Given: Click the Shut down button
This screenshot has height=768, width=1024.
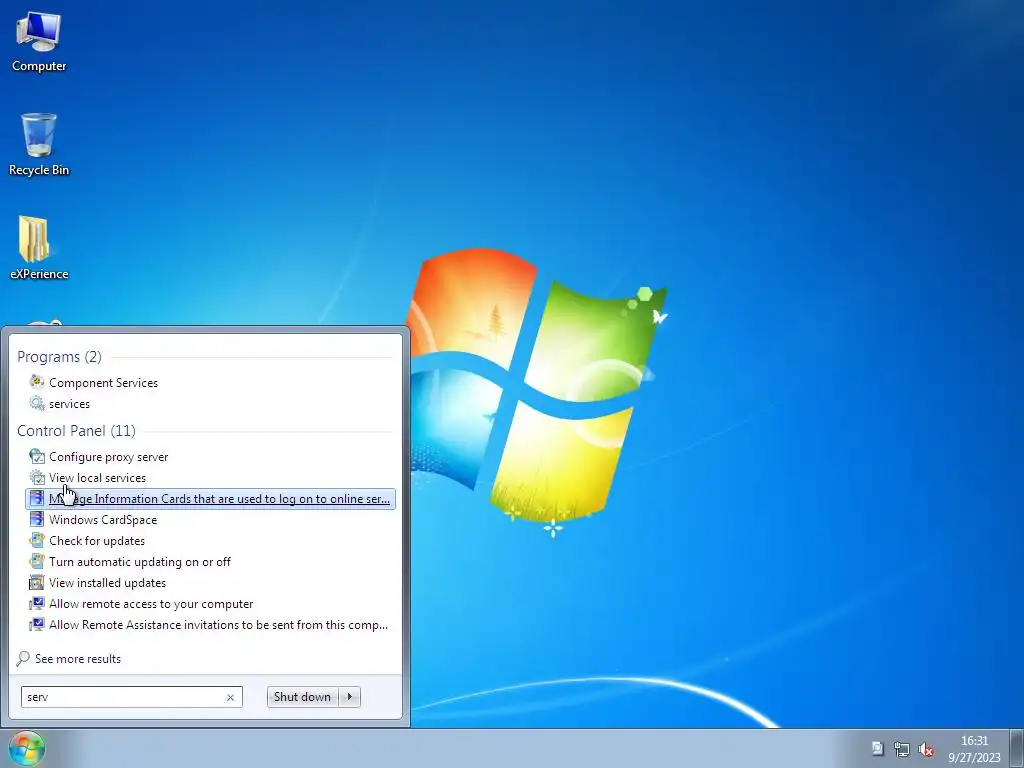Looking at the screenshot, I should coord(302,697).
